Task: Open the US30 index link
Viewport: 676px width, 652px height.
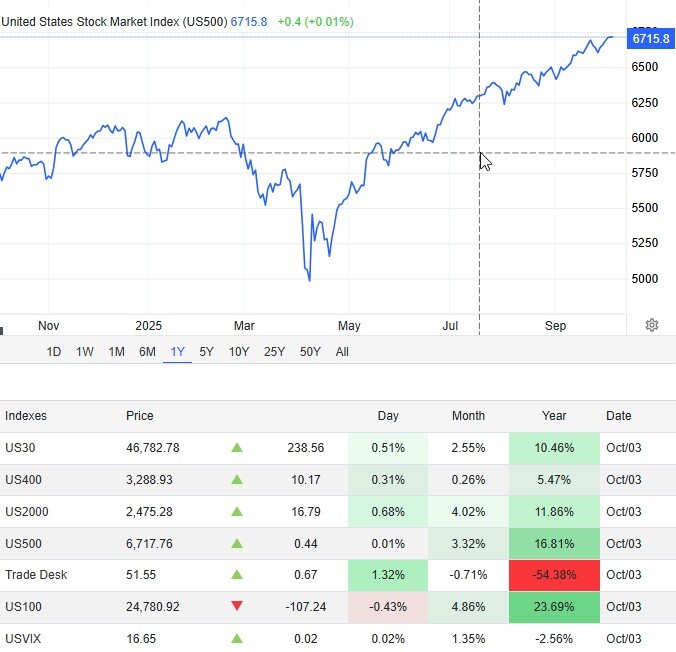Action: (20, 448)
